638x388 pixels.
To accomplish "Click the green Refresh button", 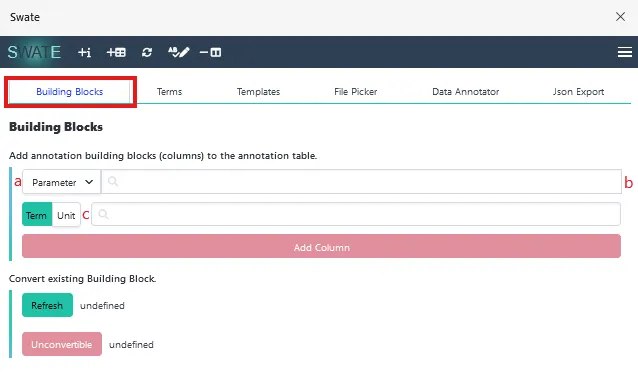I will coord(48,305).
